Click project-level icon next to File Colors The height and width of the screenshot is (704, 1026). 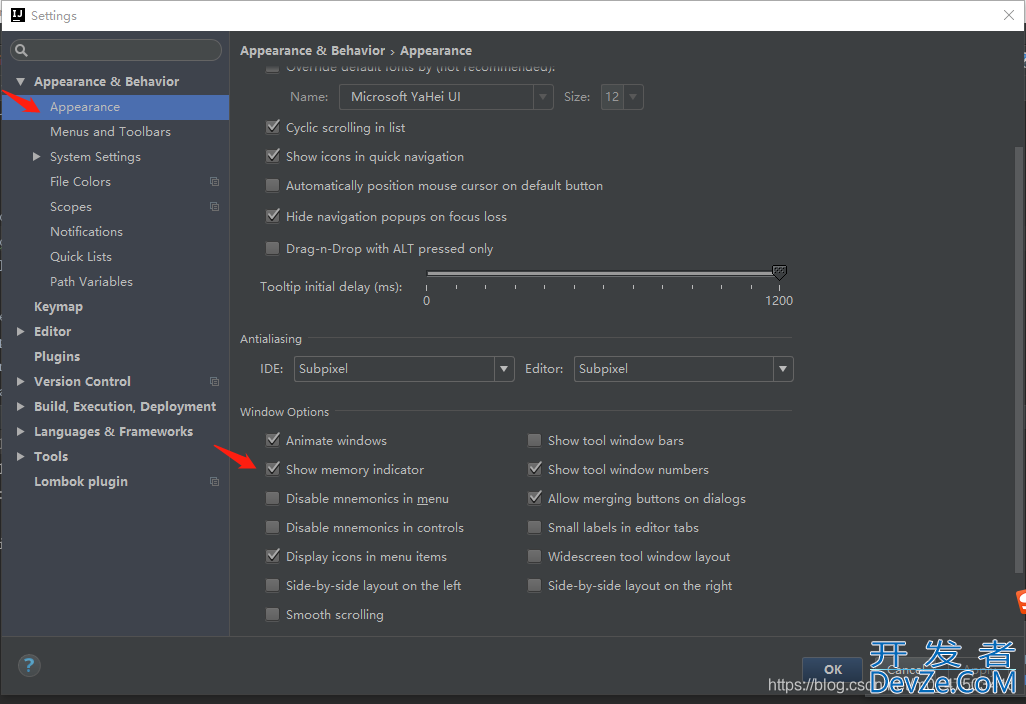click(214, 181)
